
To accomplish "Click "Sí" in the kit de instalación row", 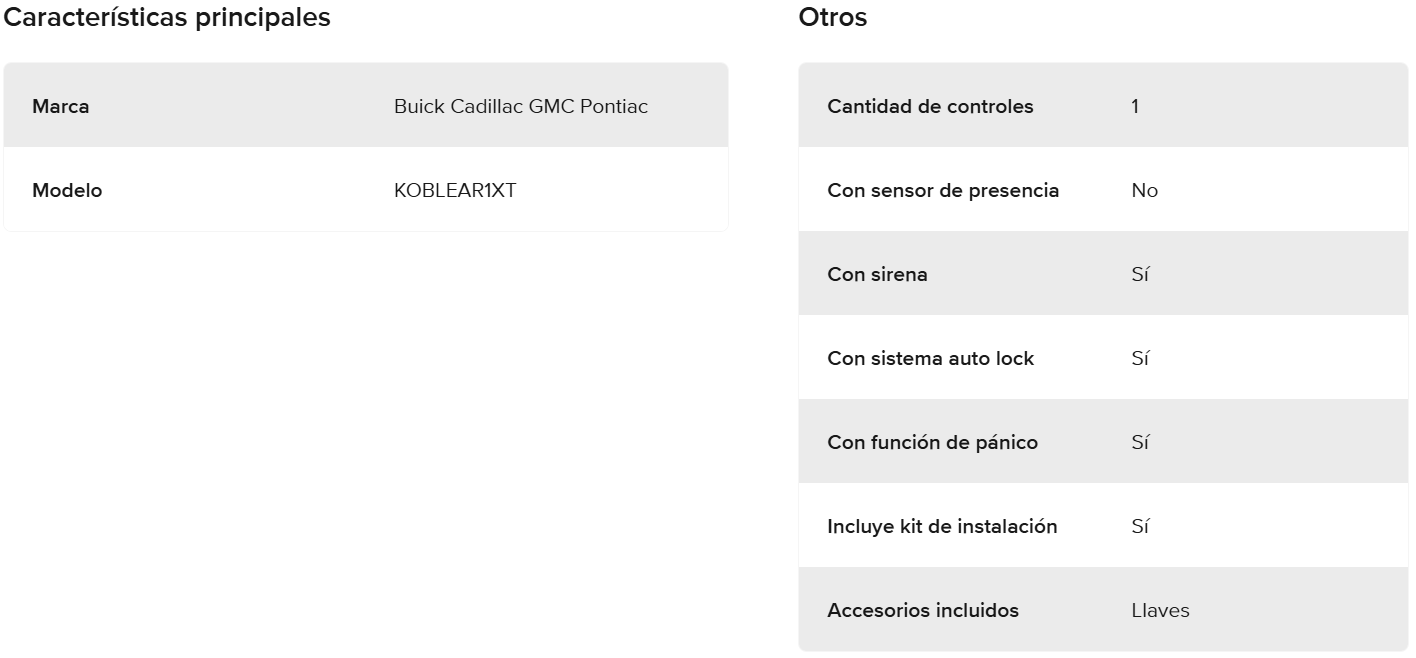I will 1140,526.
